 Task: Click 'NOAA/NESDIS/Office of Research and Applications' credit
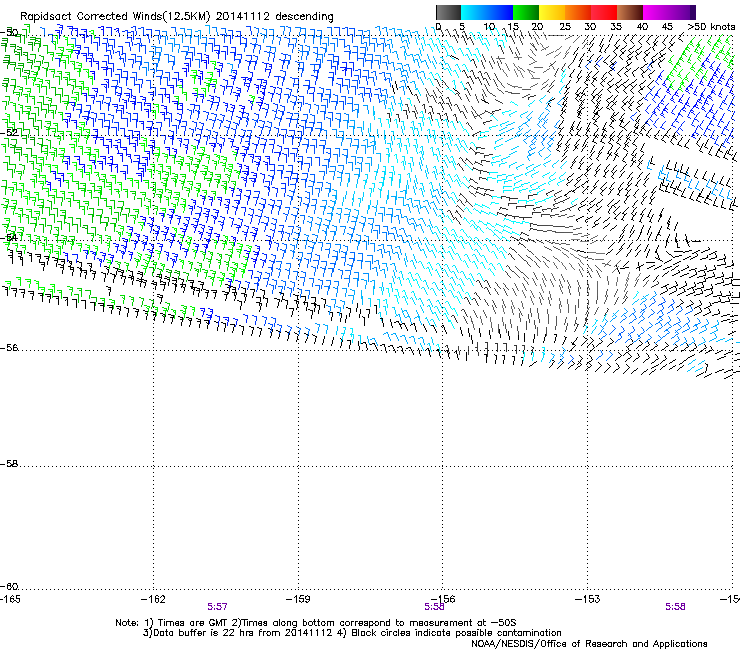click(x=589, y=644)
